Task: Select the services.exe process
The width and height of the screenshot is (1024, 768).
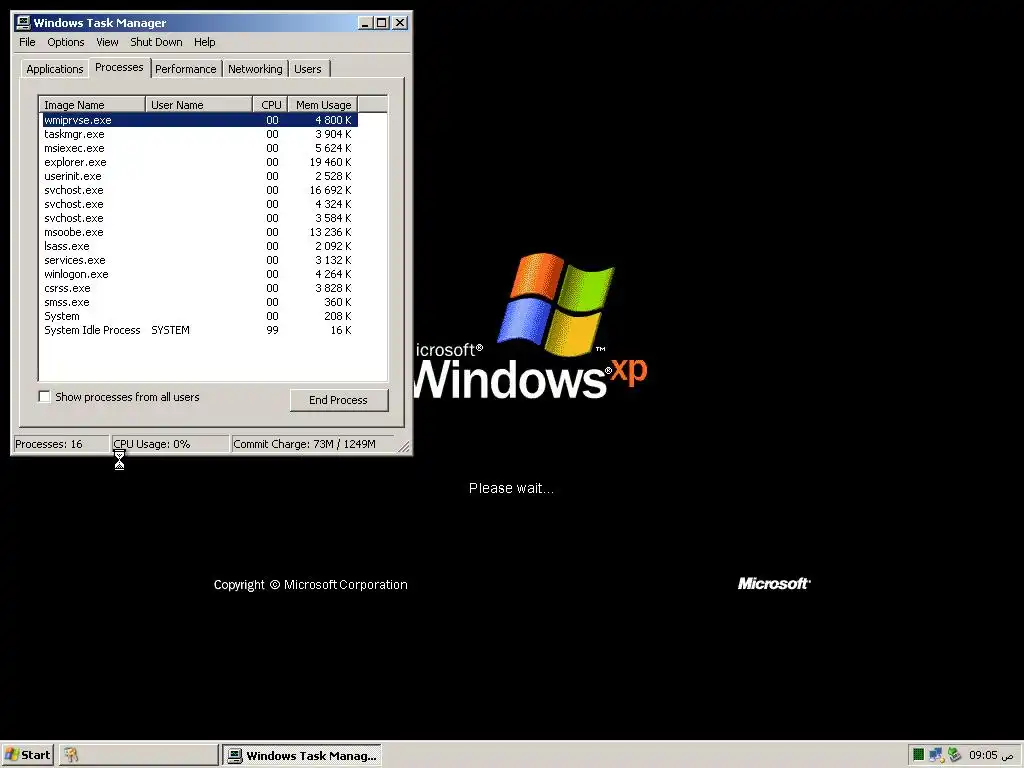Action: 199,260
